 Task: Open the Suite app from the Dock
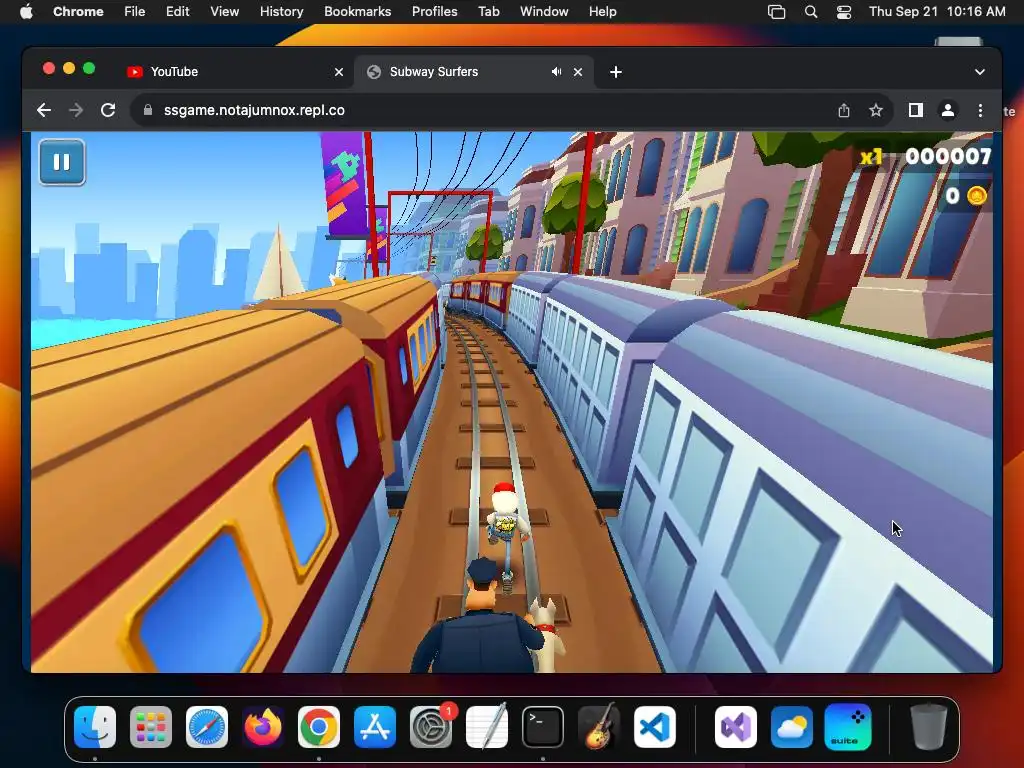(x=848, y=726)
